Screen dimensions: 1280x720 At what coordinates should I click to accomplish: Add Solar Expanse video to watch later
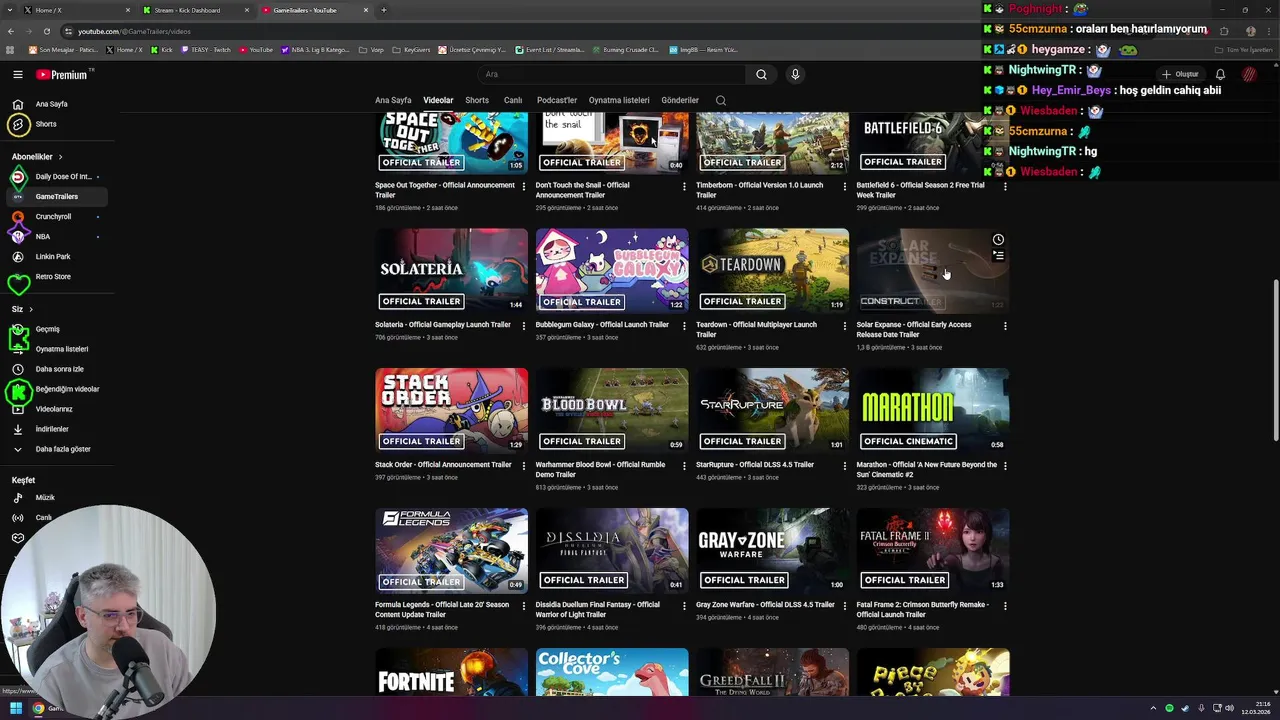[x=998, y=240]
